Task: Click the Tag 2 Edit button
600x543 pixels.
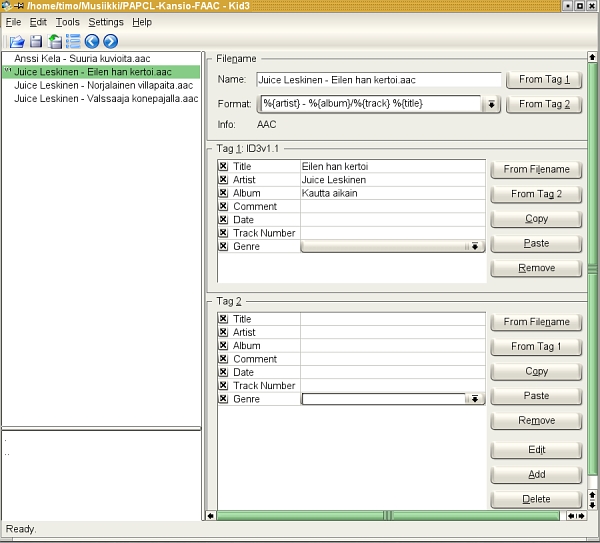Action: coord(536,450)
